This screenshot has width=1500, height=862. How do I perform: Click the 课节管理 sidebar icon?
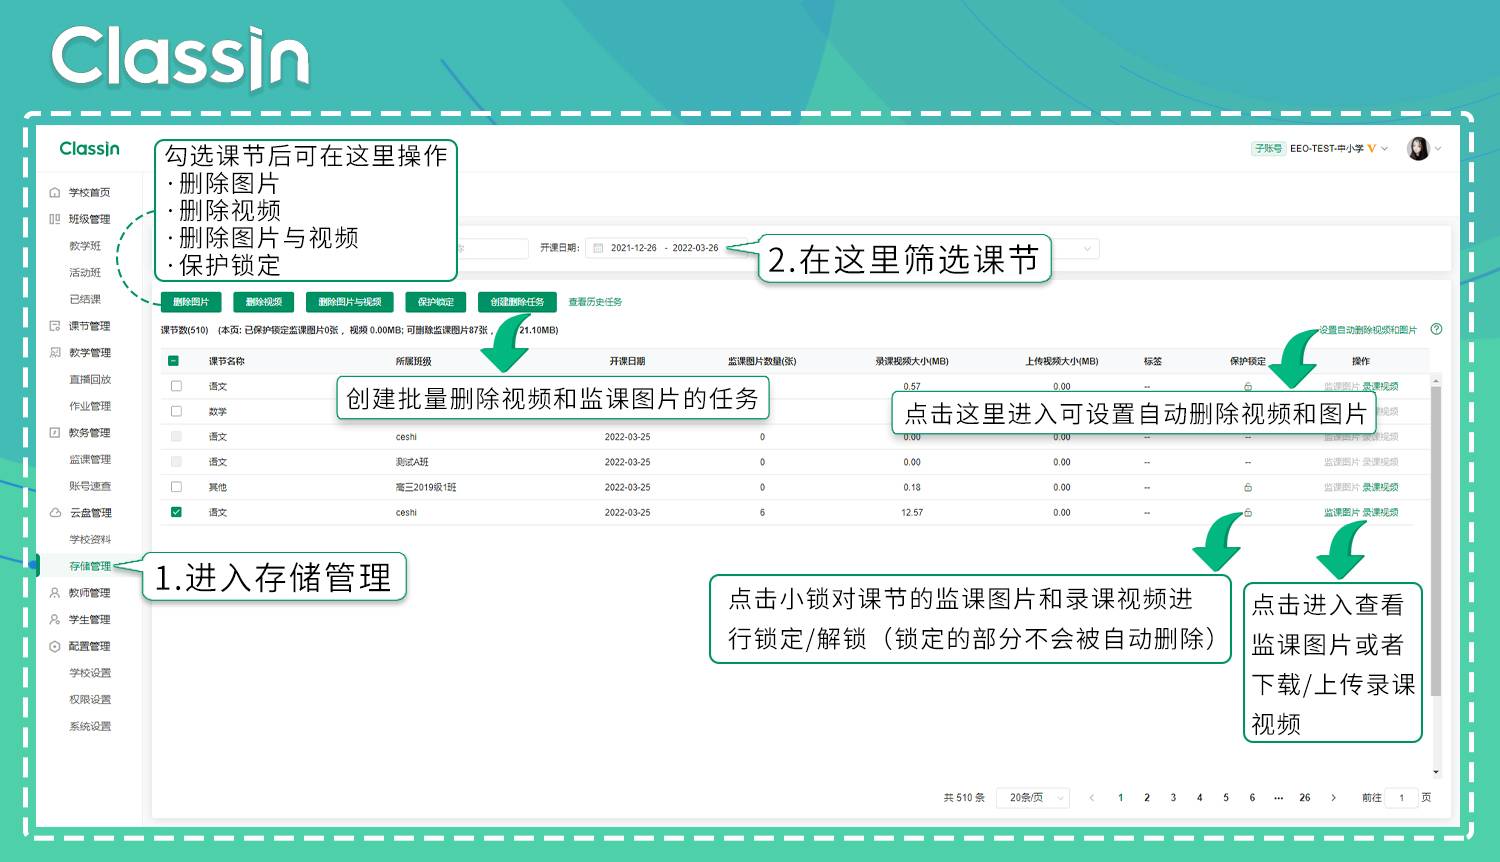tap(55, 326)
